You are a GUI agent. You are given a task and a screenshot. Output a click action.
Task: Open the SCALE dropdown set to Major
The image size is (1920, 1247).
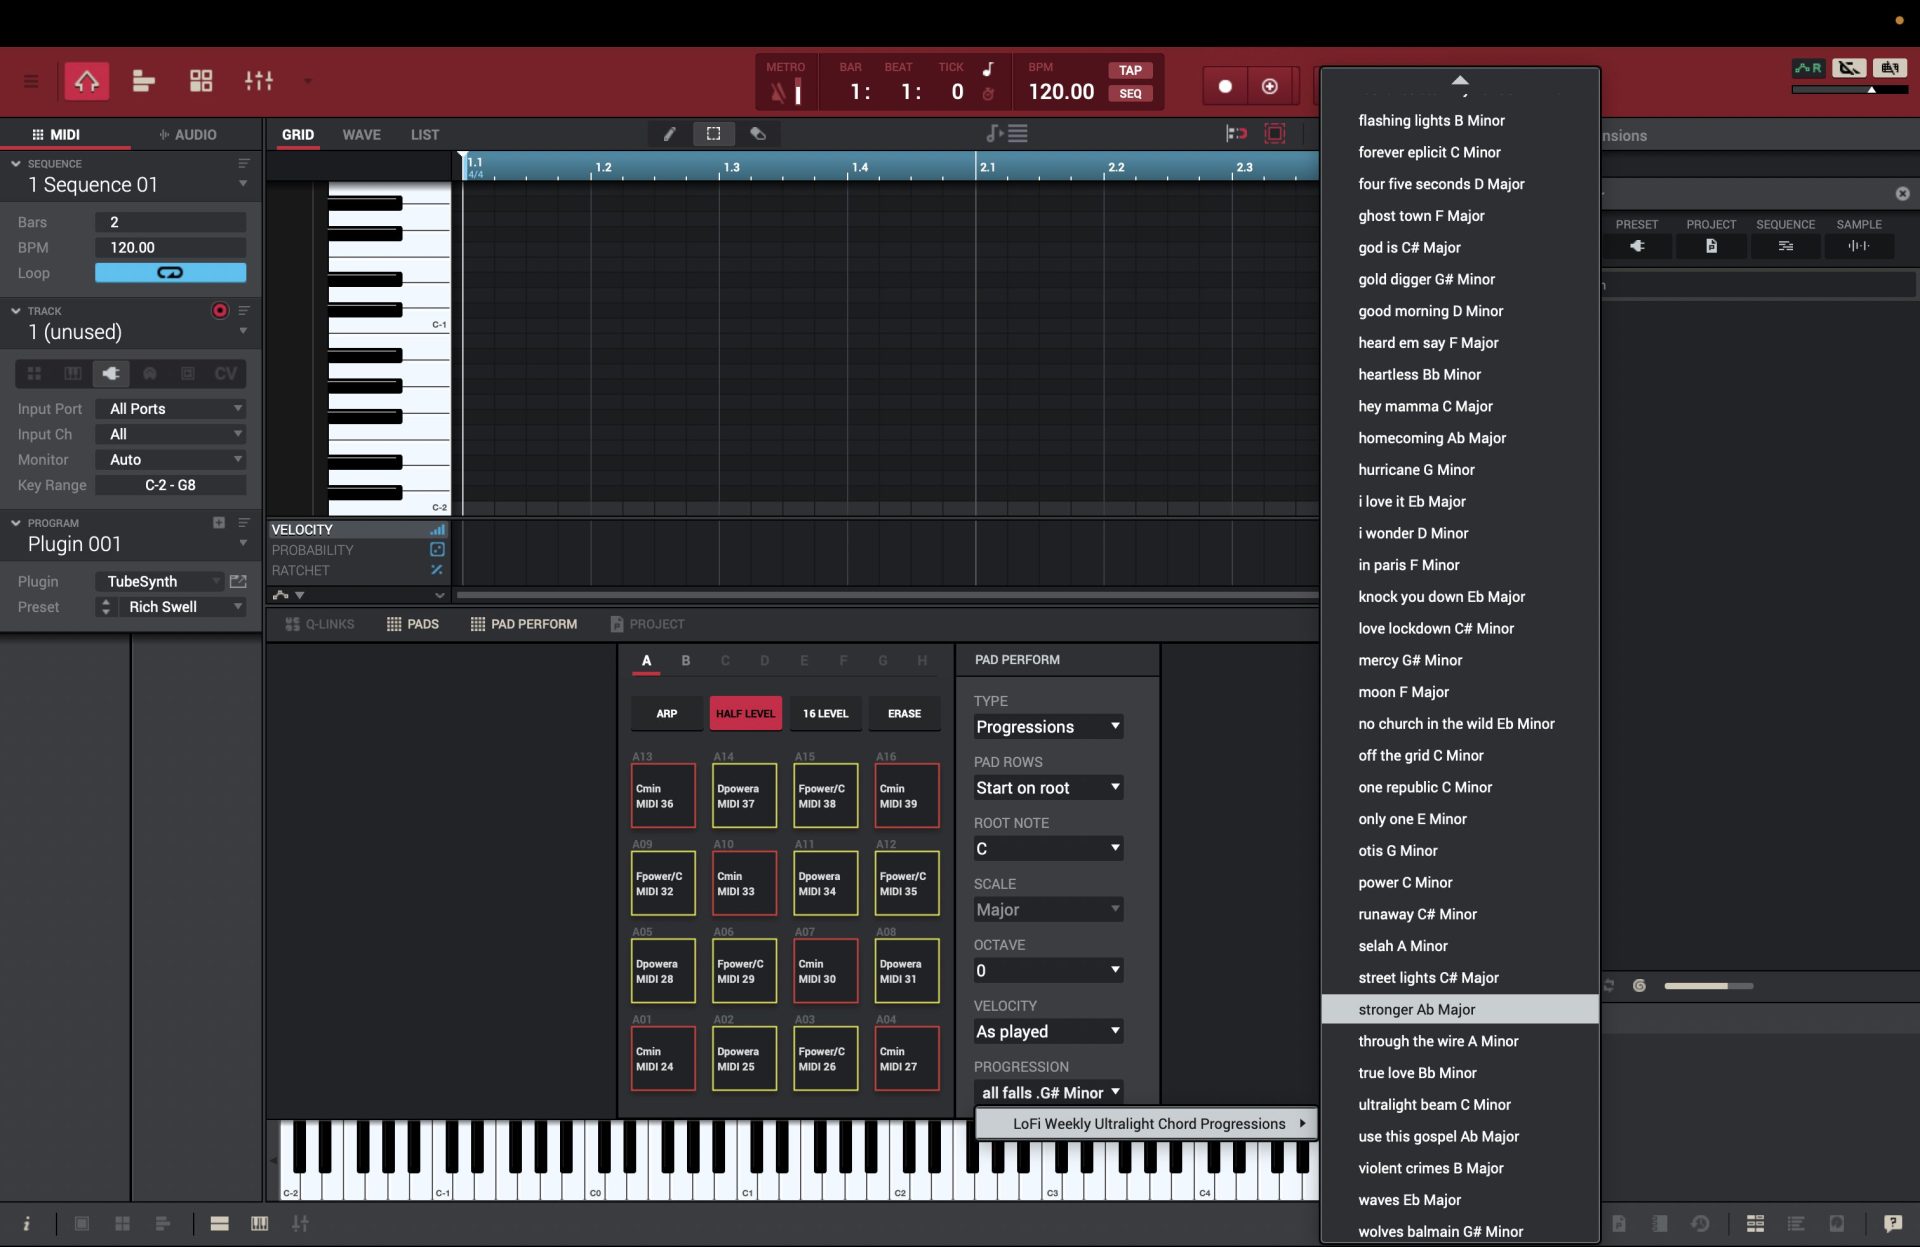click(x=1047, y=909)
